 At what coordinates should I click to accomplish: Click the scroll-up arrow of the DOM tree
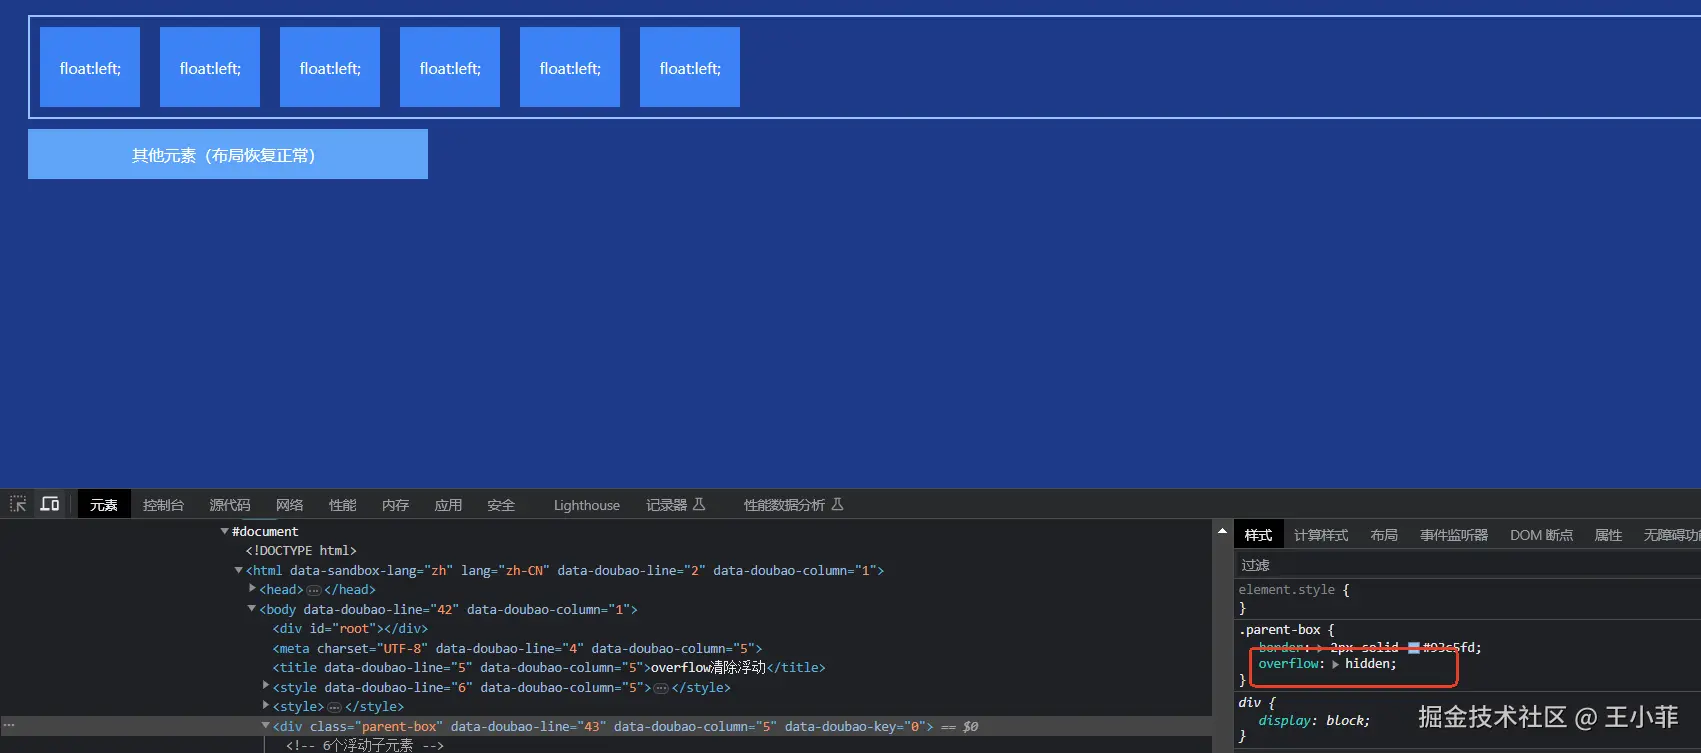coord(1222,531)
